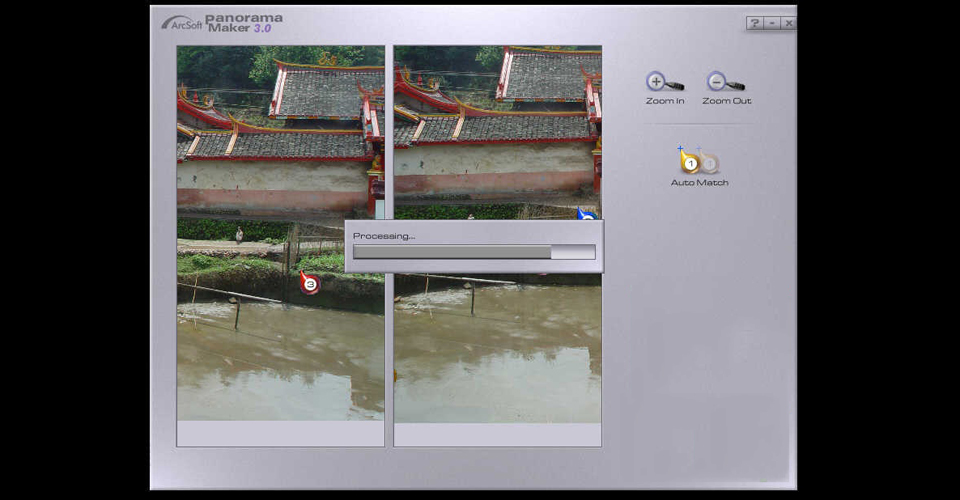Select the blue match point marker in right image
Viewport: 960px width, 500px height.
coord(586,214)
